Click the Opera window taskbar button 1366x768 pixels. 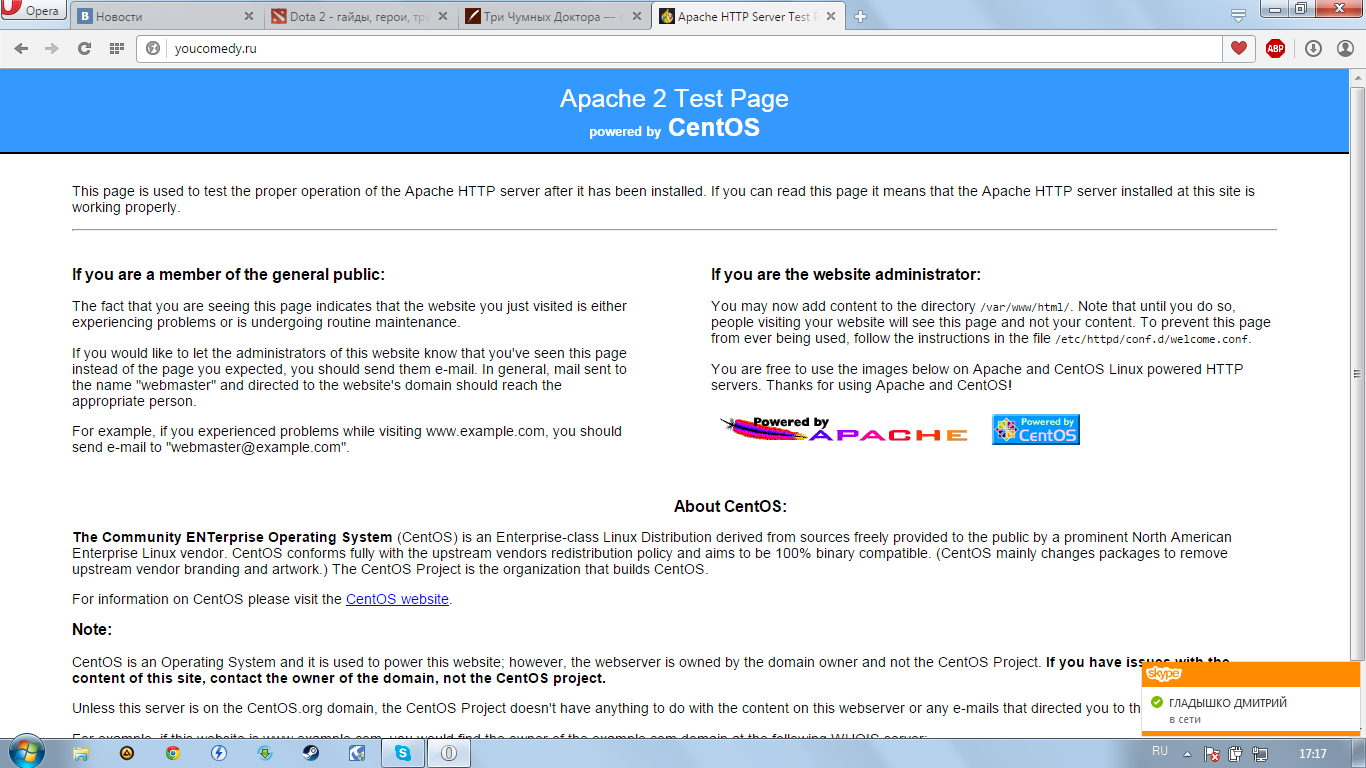(449, 753)
